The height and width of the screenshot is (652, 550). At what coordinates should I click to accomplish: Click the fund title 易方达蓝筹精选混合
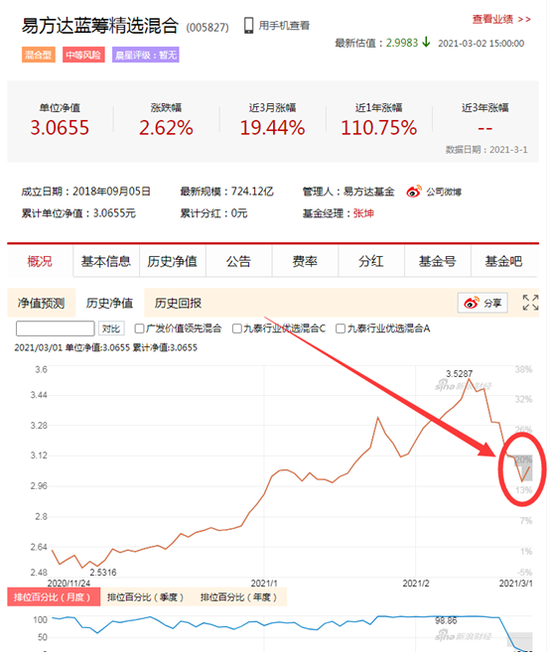pyautogui.click(x=100, y=26)
